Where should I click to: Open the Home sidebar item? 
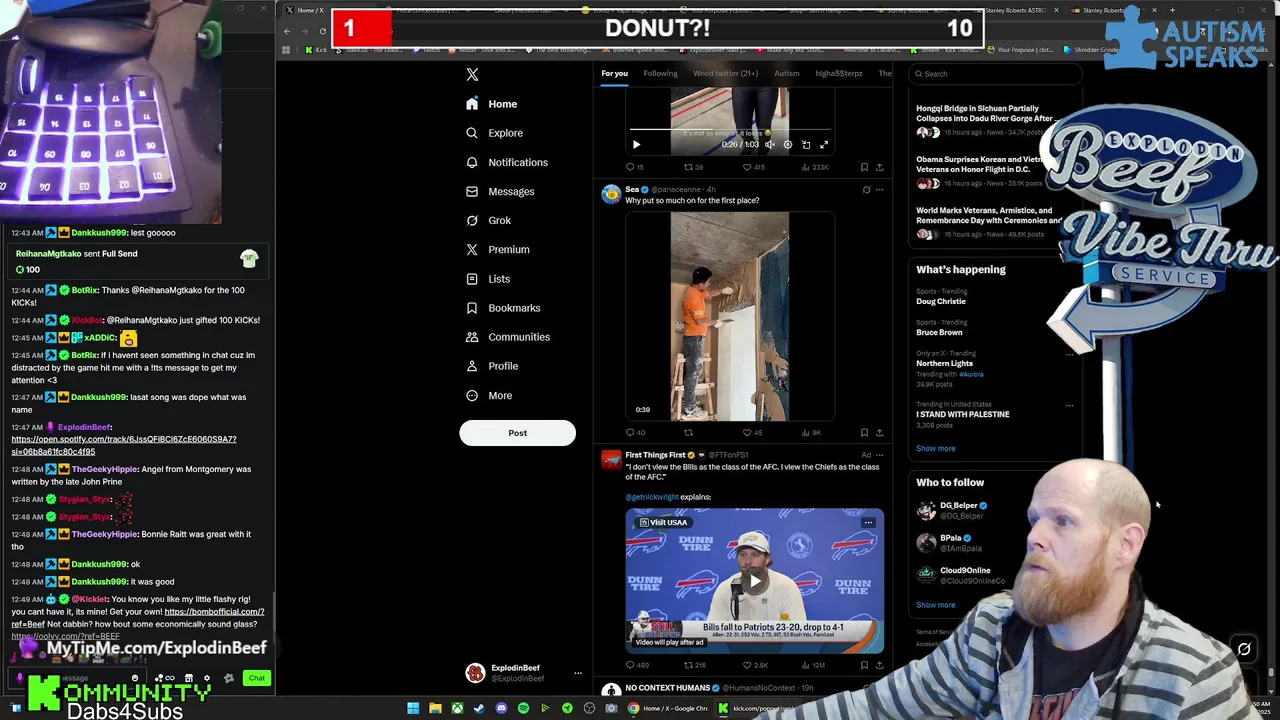[x=491, y=104]
